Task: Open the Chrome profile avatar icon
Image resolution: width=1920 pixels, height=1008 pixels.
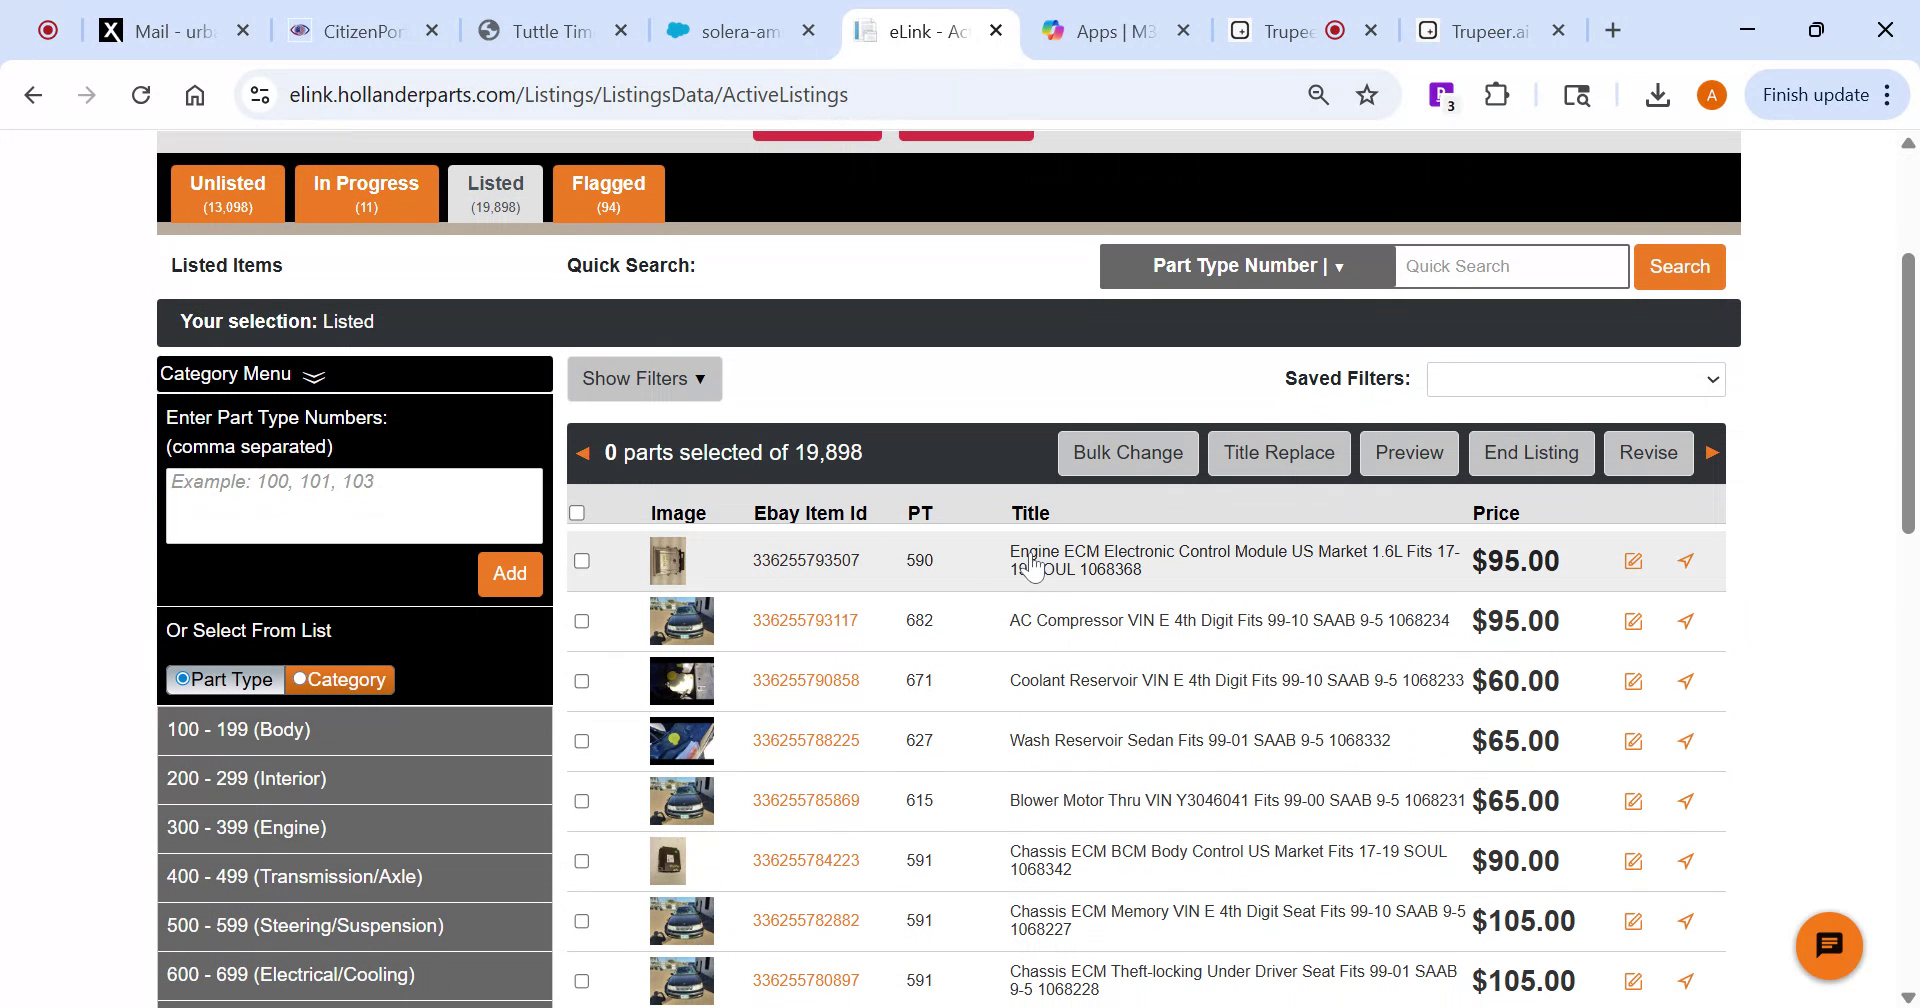Action: (x=1711, y=95)
